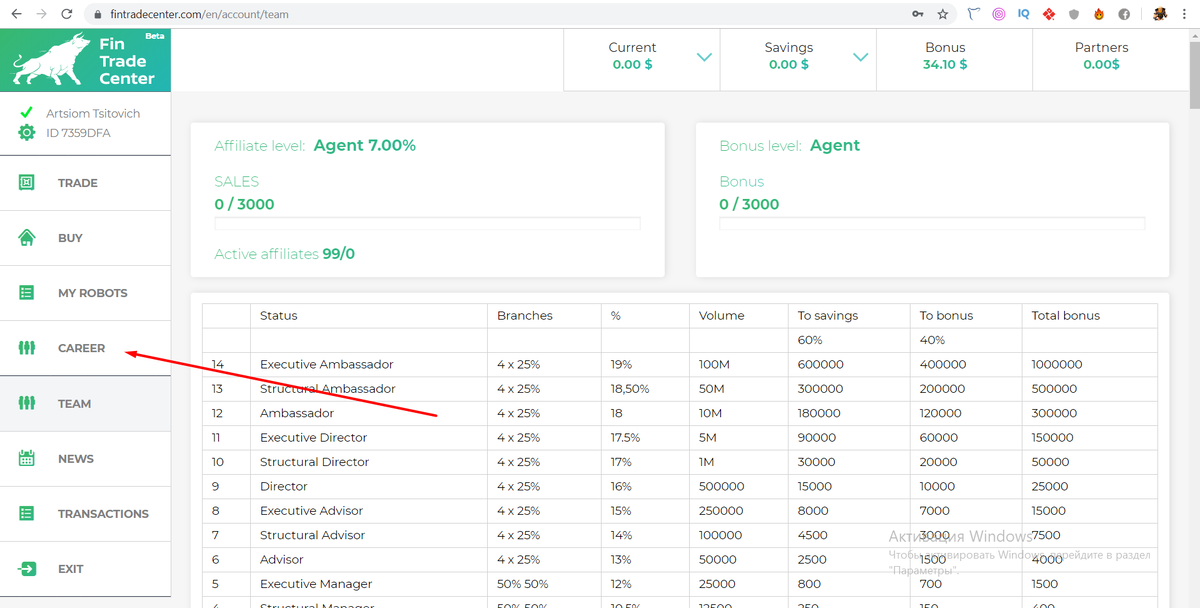Click the "To savings" column header
Viewport: 1200px width, 608px height.
pyautogui.click(x=849, y=315)
